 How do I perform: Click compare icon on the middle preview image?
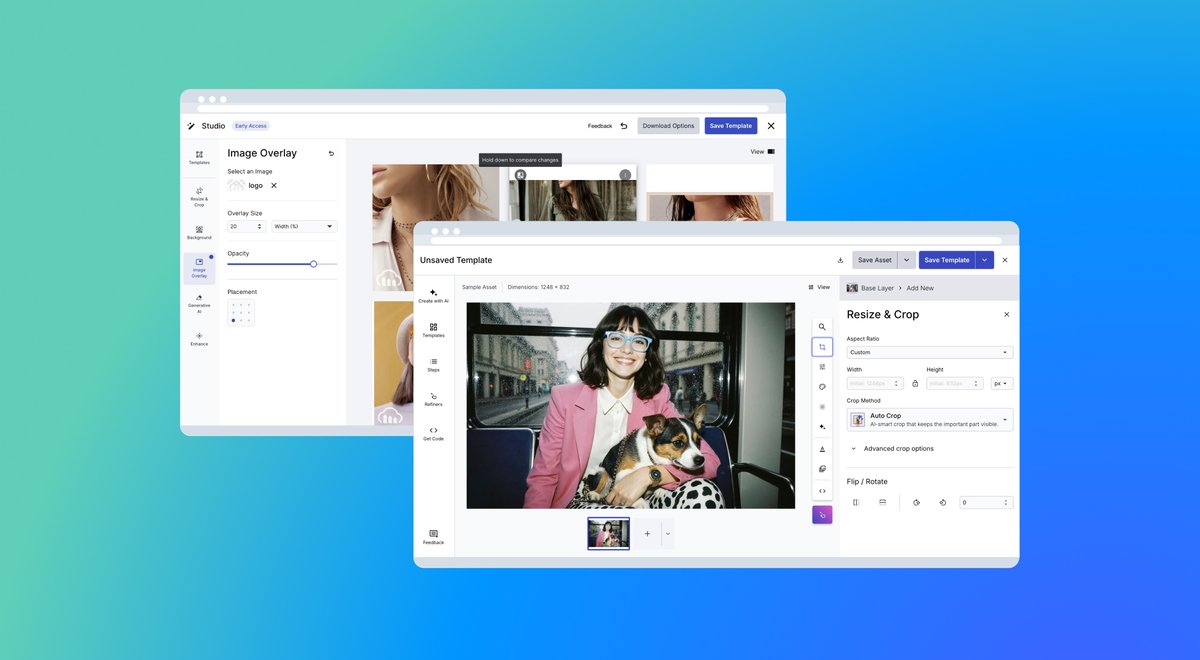[x=520, y=175]
